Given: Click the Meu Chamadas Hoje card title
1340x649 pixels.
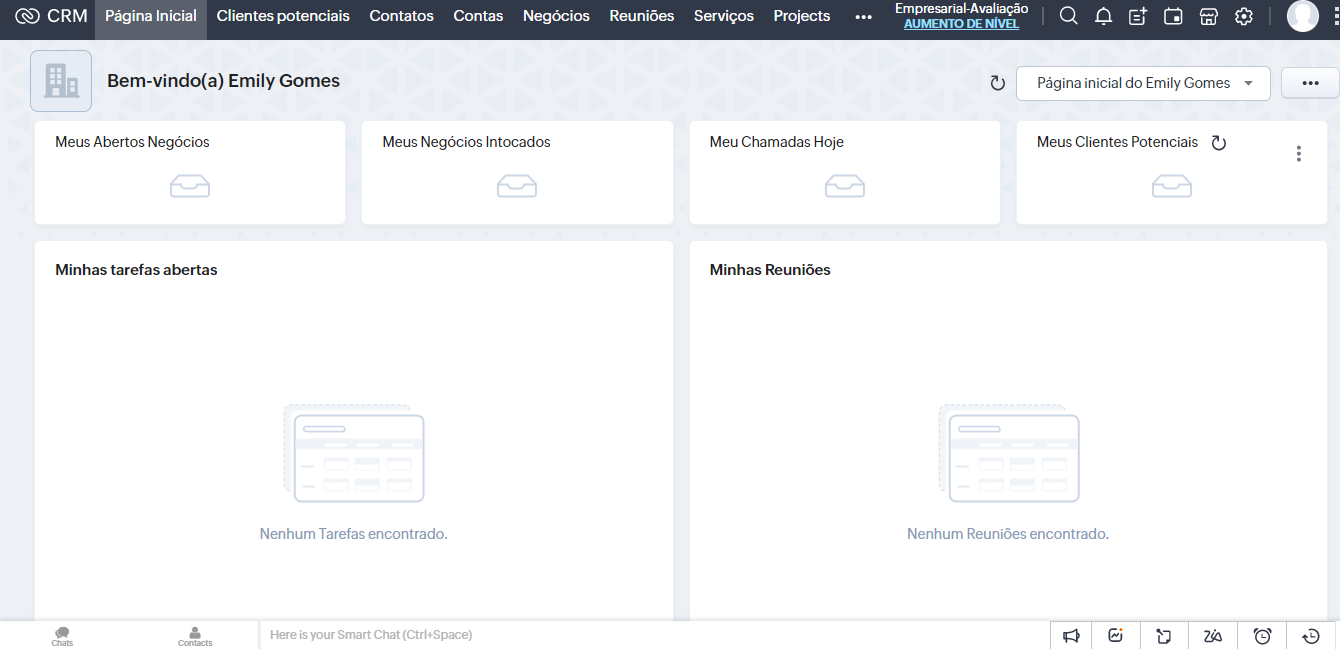Looking at the screenshot, I should (x=777, y=142).
